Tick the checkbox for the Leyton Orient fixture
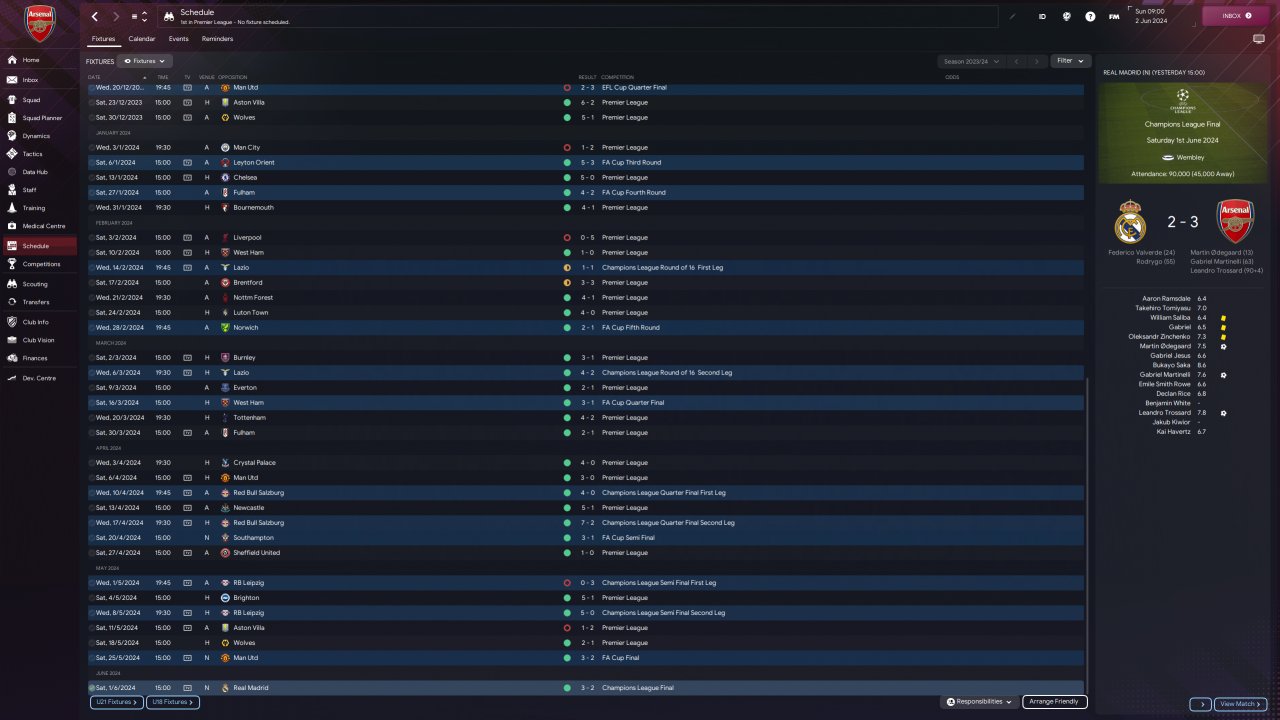 coord(91,162)
